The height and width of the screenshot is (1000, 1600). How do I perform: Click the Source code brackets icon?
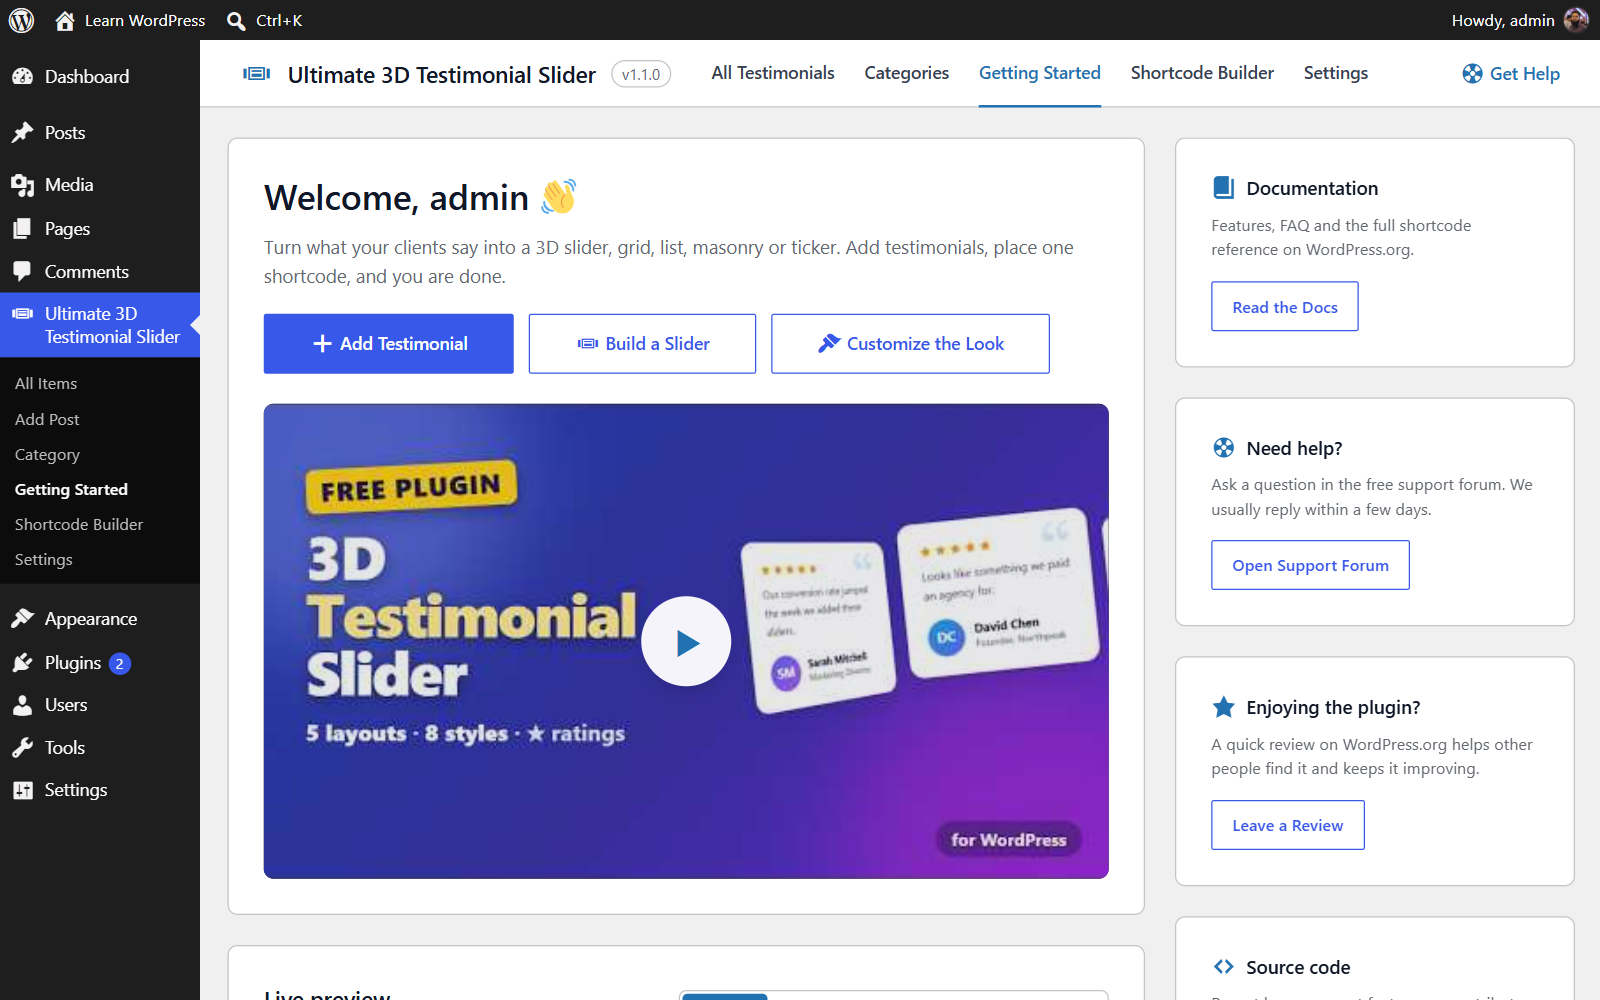pos(1223,967)
